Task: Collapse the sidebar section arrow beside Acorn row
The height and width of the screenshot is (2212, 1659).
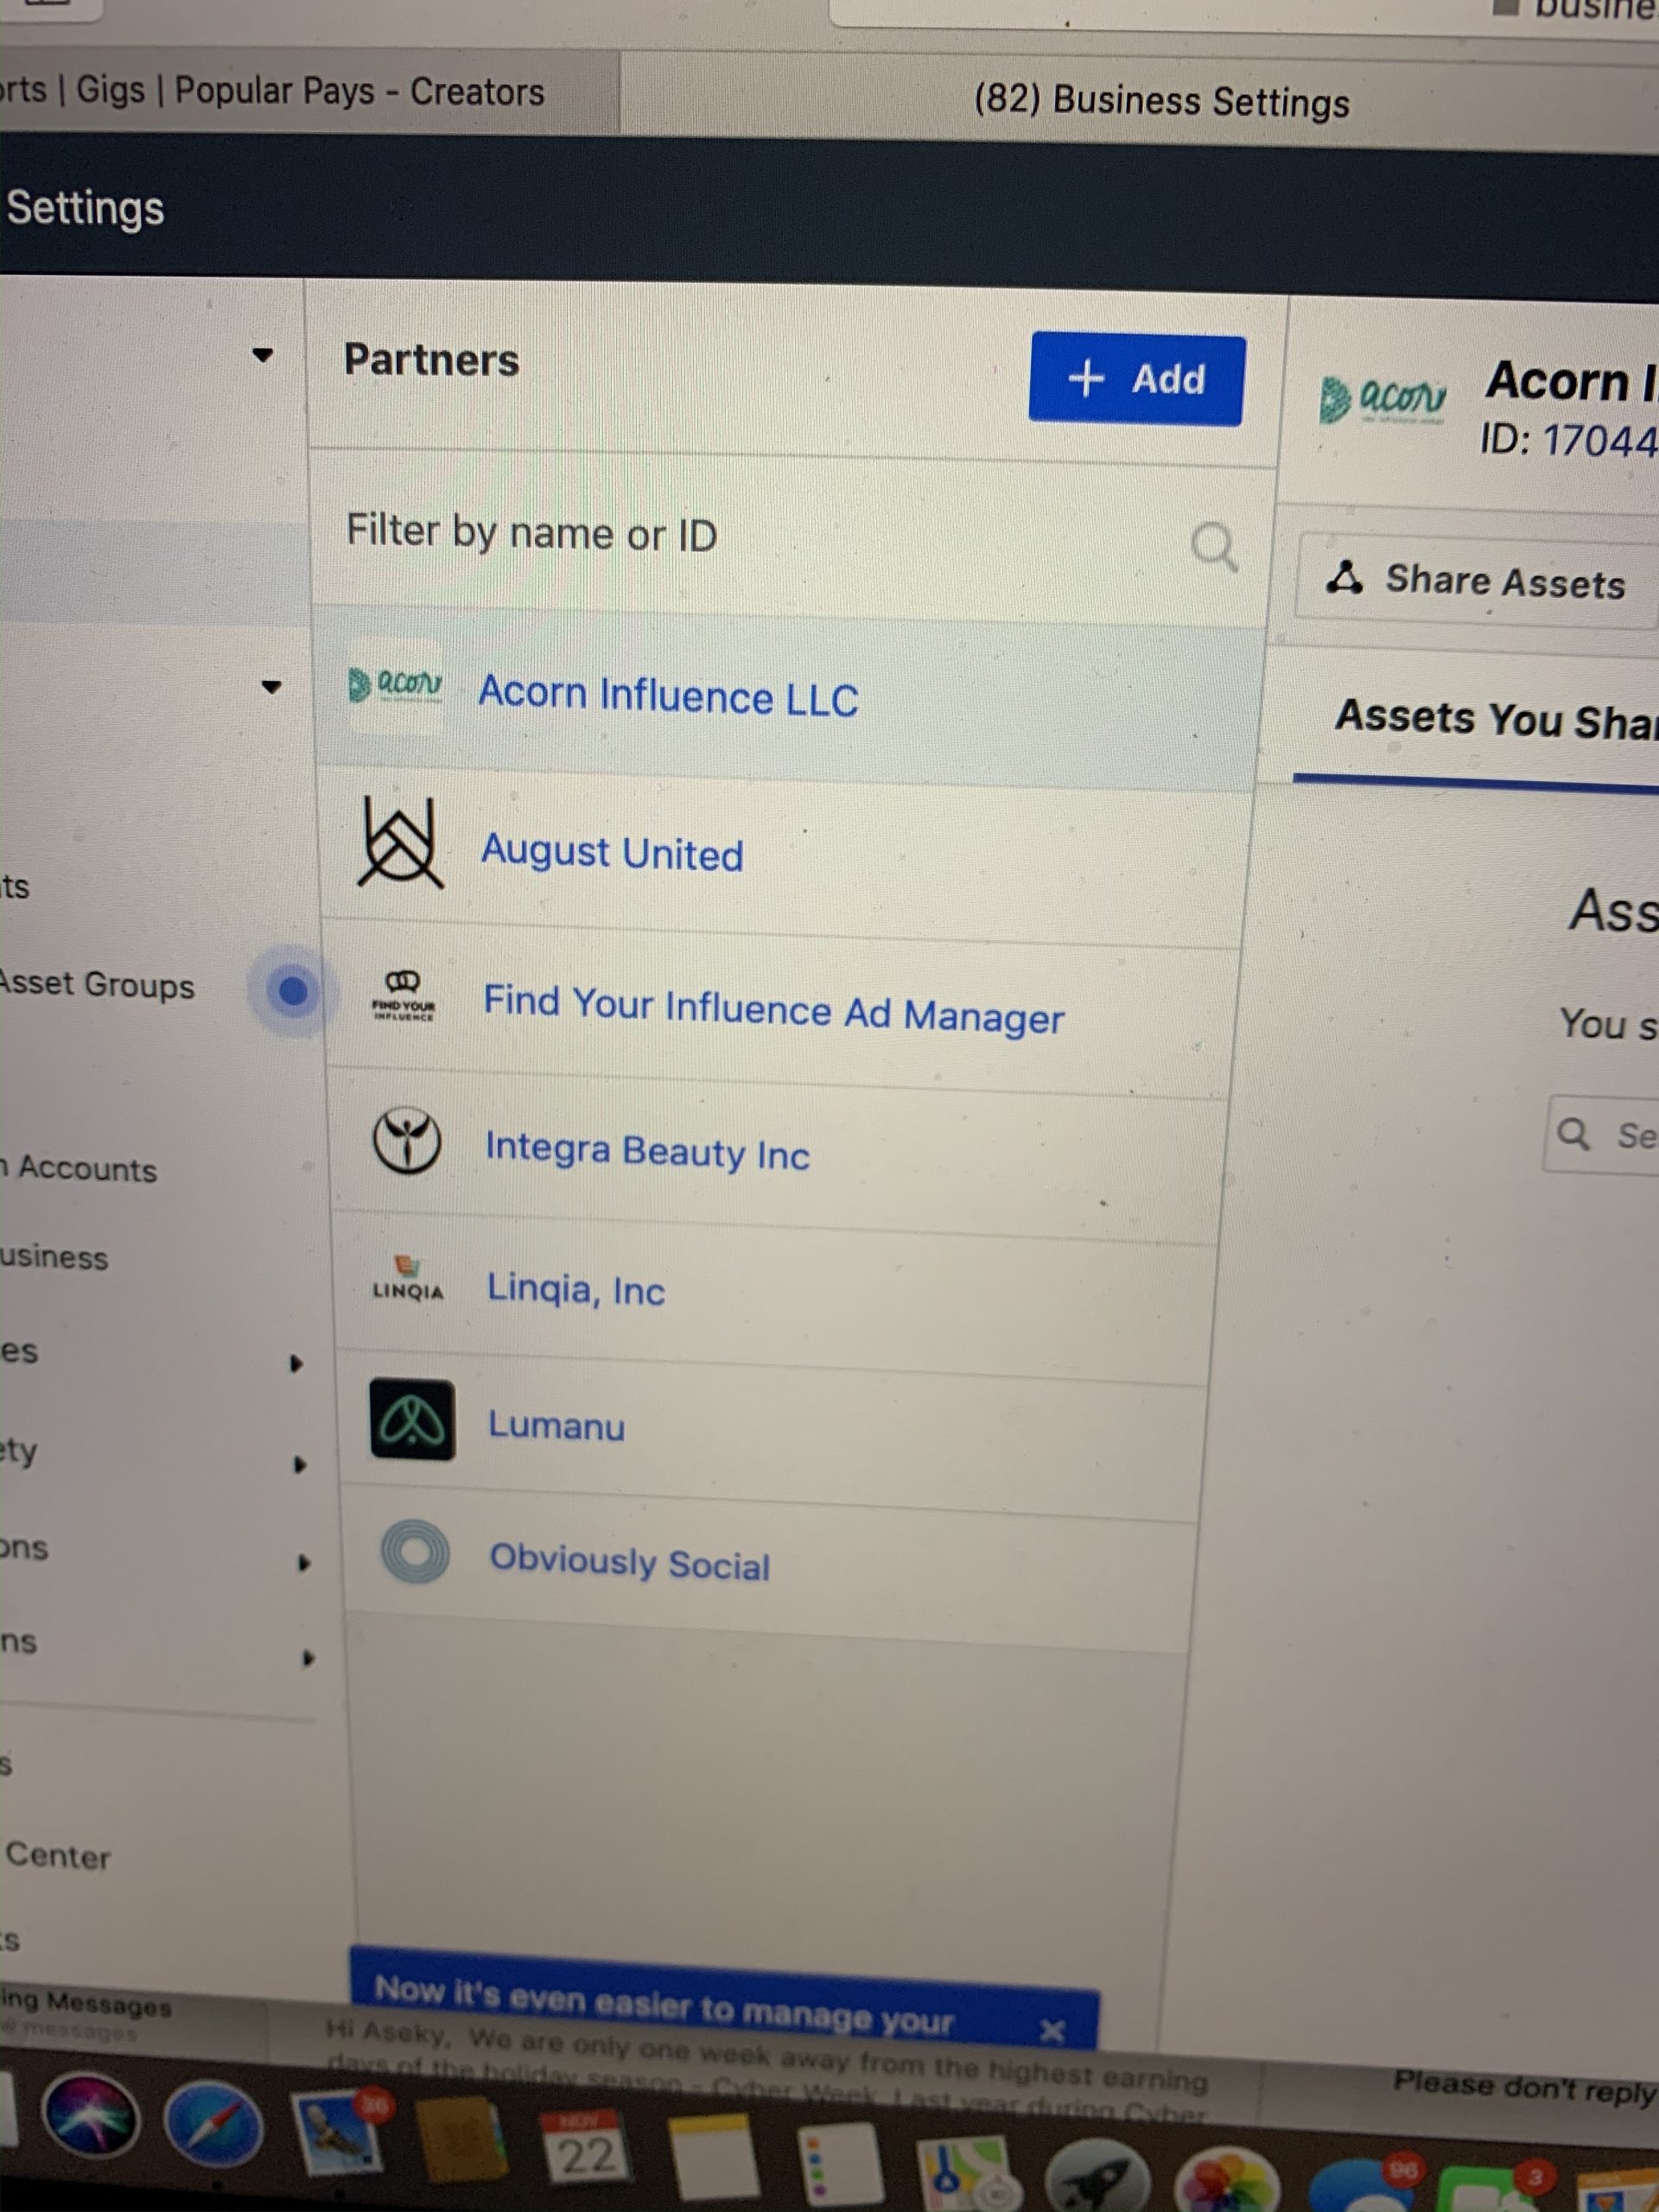Action: 271,687
